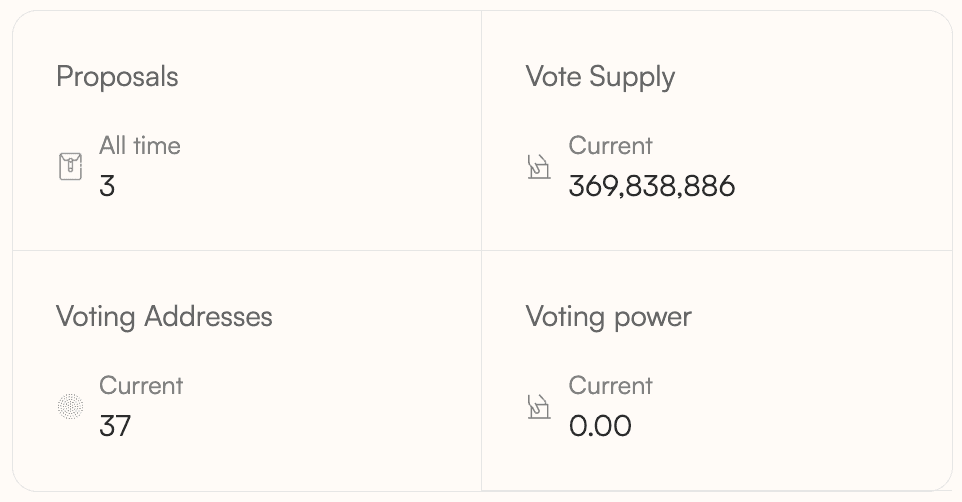Click the 'Current' label in Vote Supply
This screenshot has width=962, height=502.
pyautogui.click(x=610, y=146)
